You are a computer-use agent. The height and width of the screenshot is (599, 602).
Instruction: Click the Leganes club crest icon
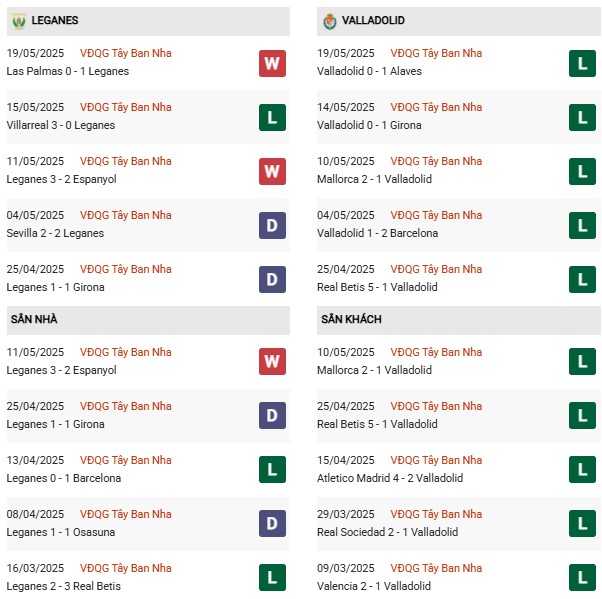(x=18, y=21)
